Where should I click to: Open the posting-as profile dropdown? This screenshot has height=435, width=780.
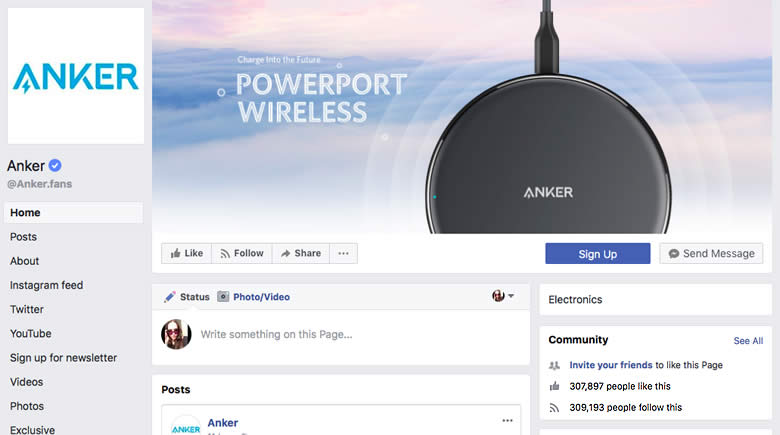503,296
